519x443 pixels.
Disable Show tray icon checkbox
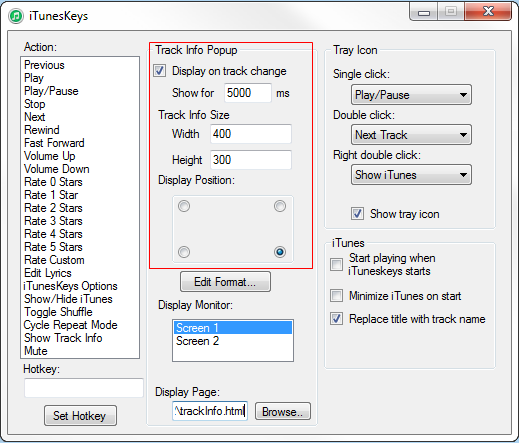pyautogui.click(x=357, y=213)
